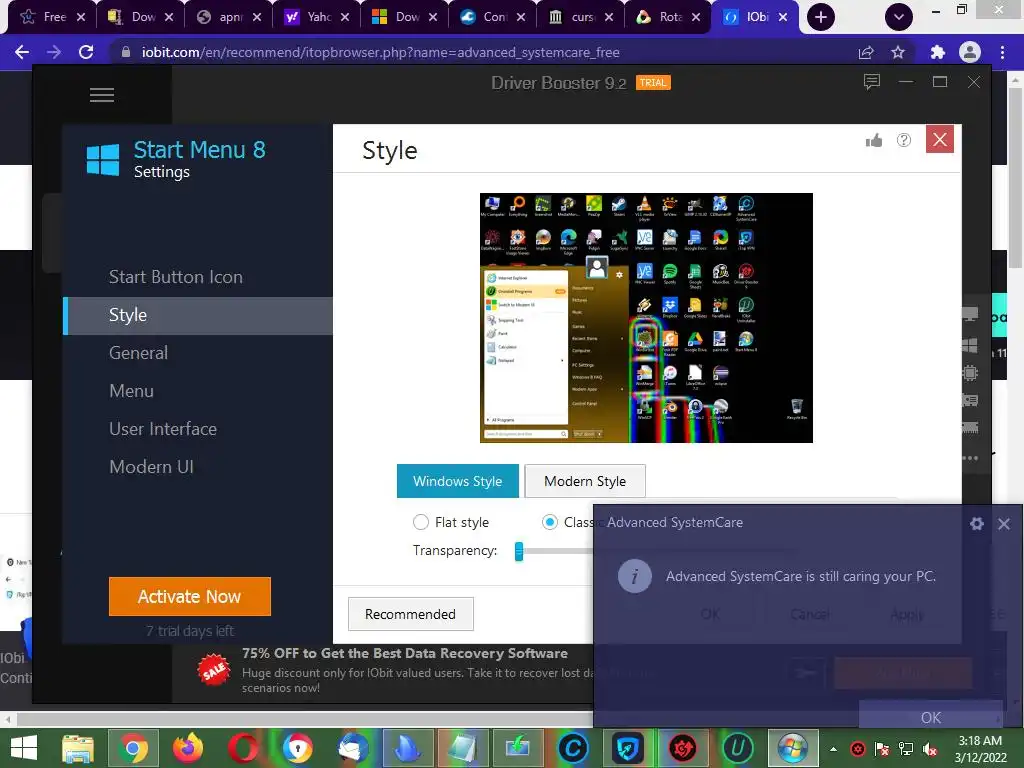Launch Firefox from the taskbar
The width and height of the screenshot is (1024, 768).
(188, 748)
